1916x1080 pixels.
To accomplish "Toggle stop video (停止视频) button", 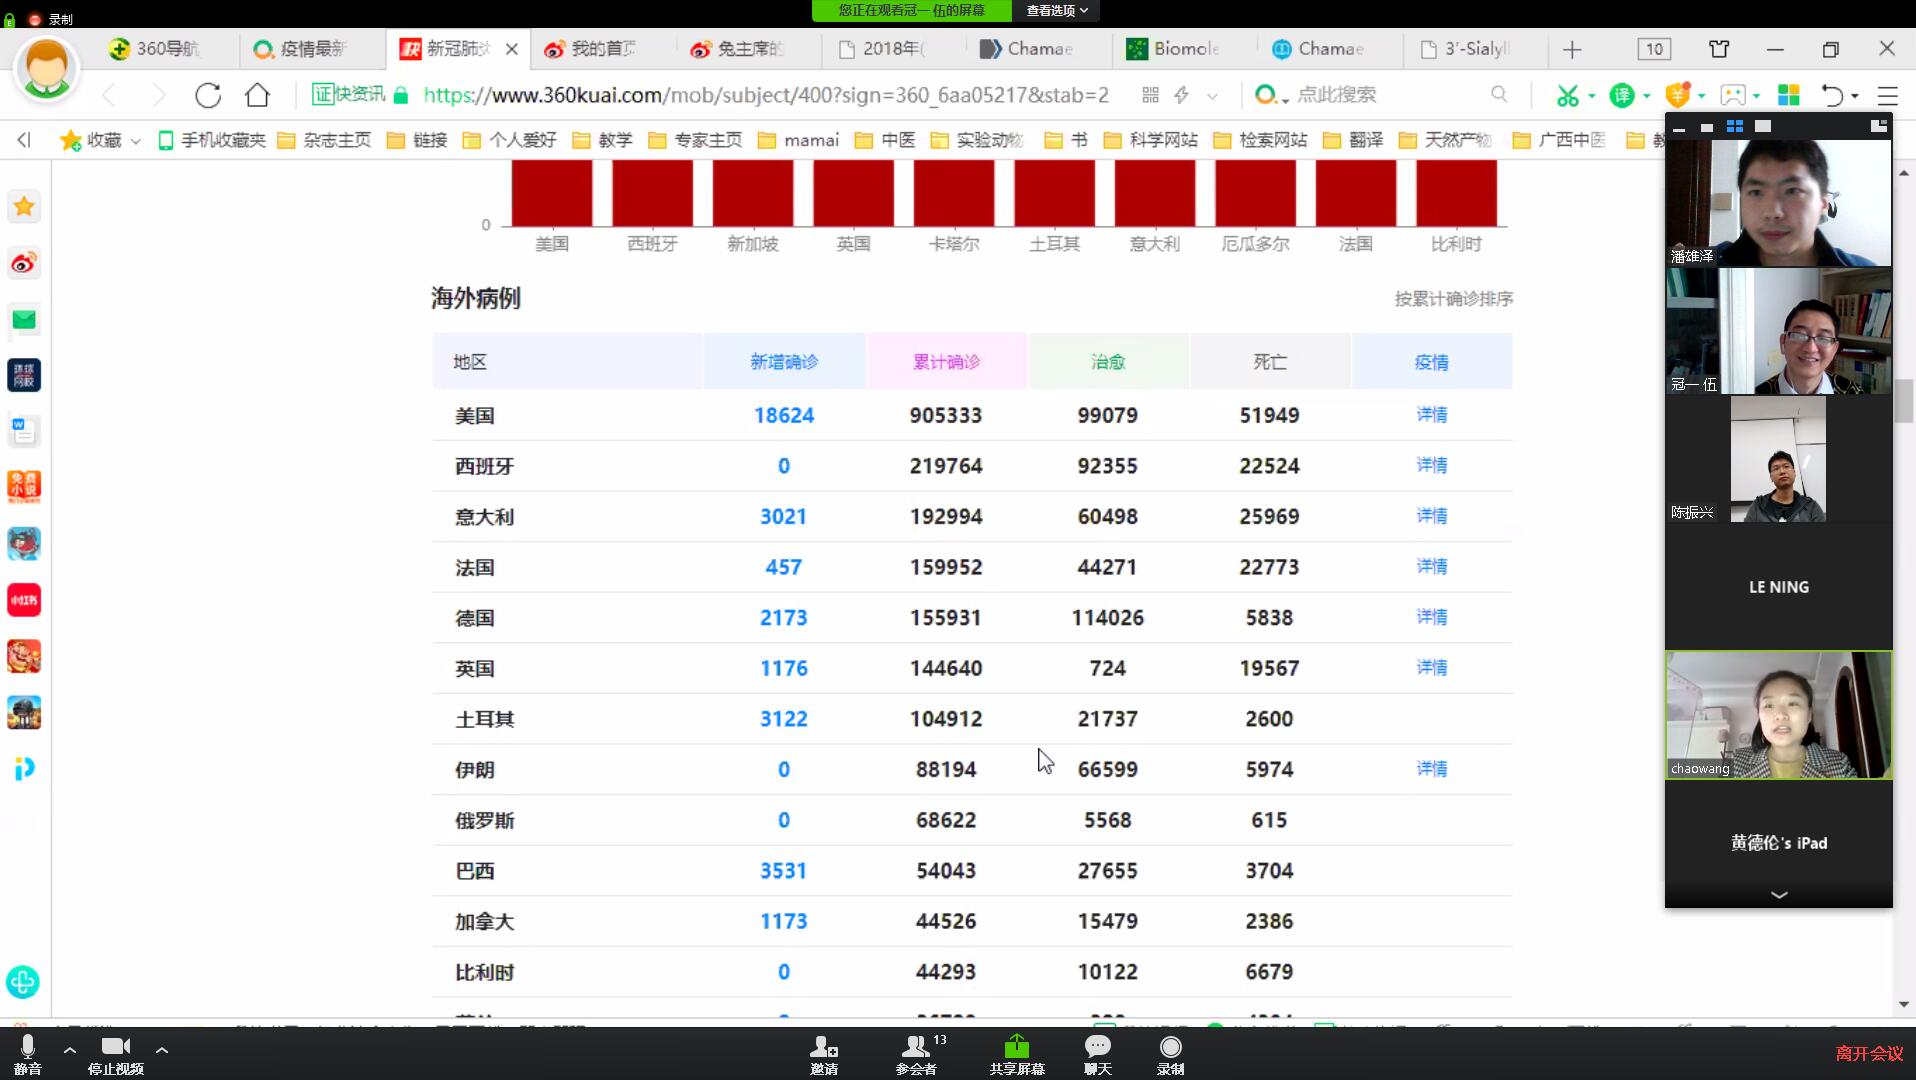I will [x=116, y=1053].
